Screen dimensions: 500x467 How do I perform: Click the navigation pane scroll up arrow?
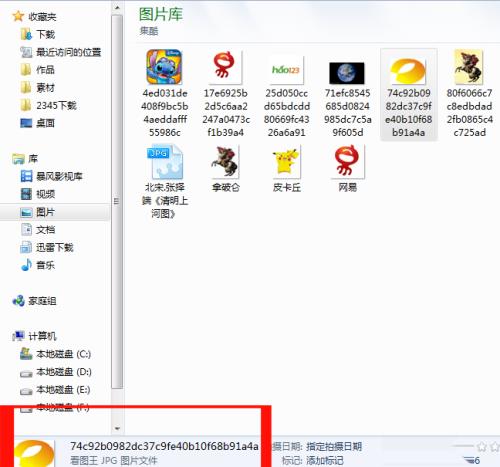coord(117,7)
